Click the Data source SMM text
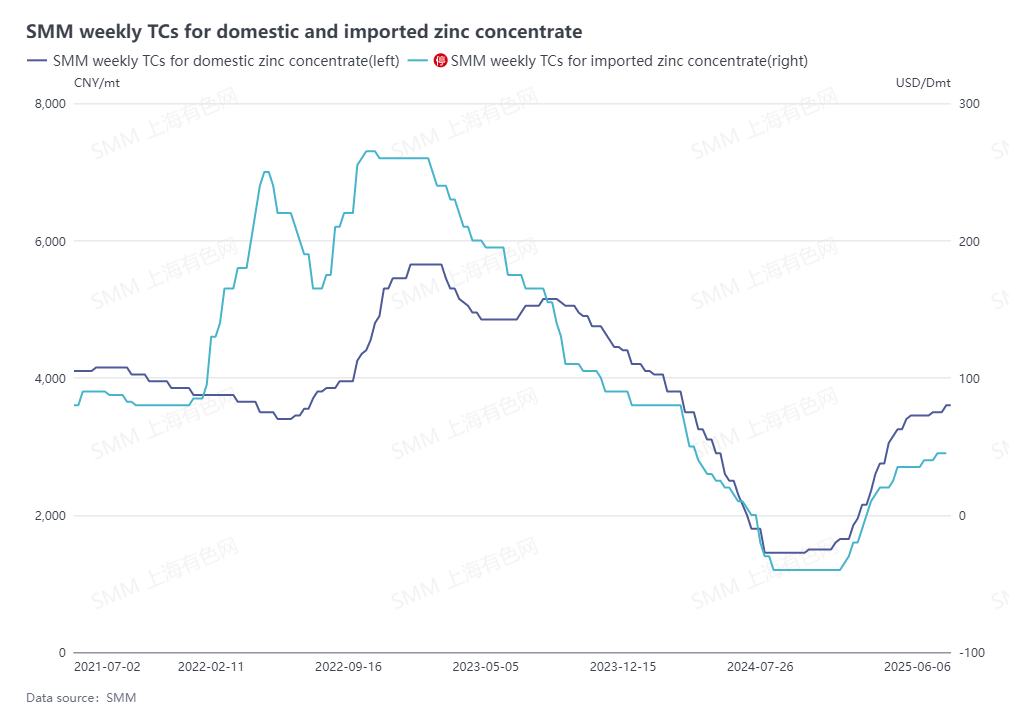This screenshot has width=1024, height=722. pyautogui.click(x=81, y=698)
